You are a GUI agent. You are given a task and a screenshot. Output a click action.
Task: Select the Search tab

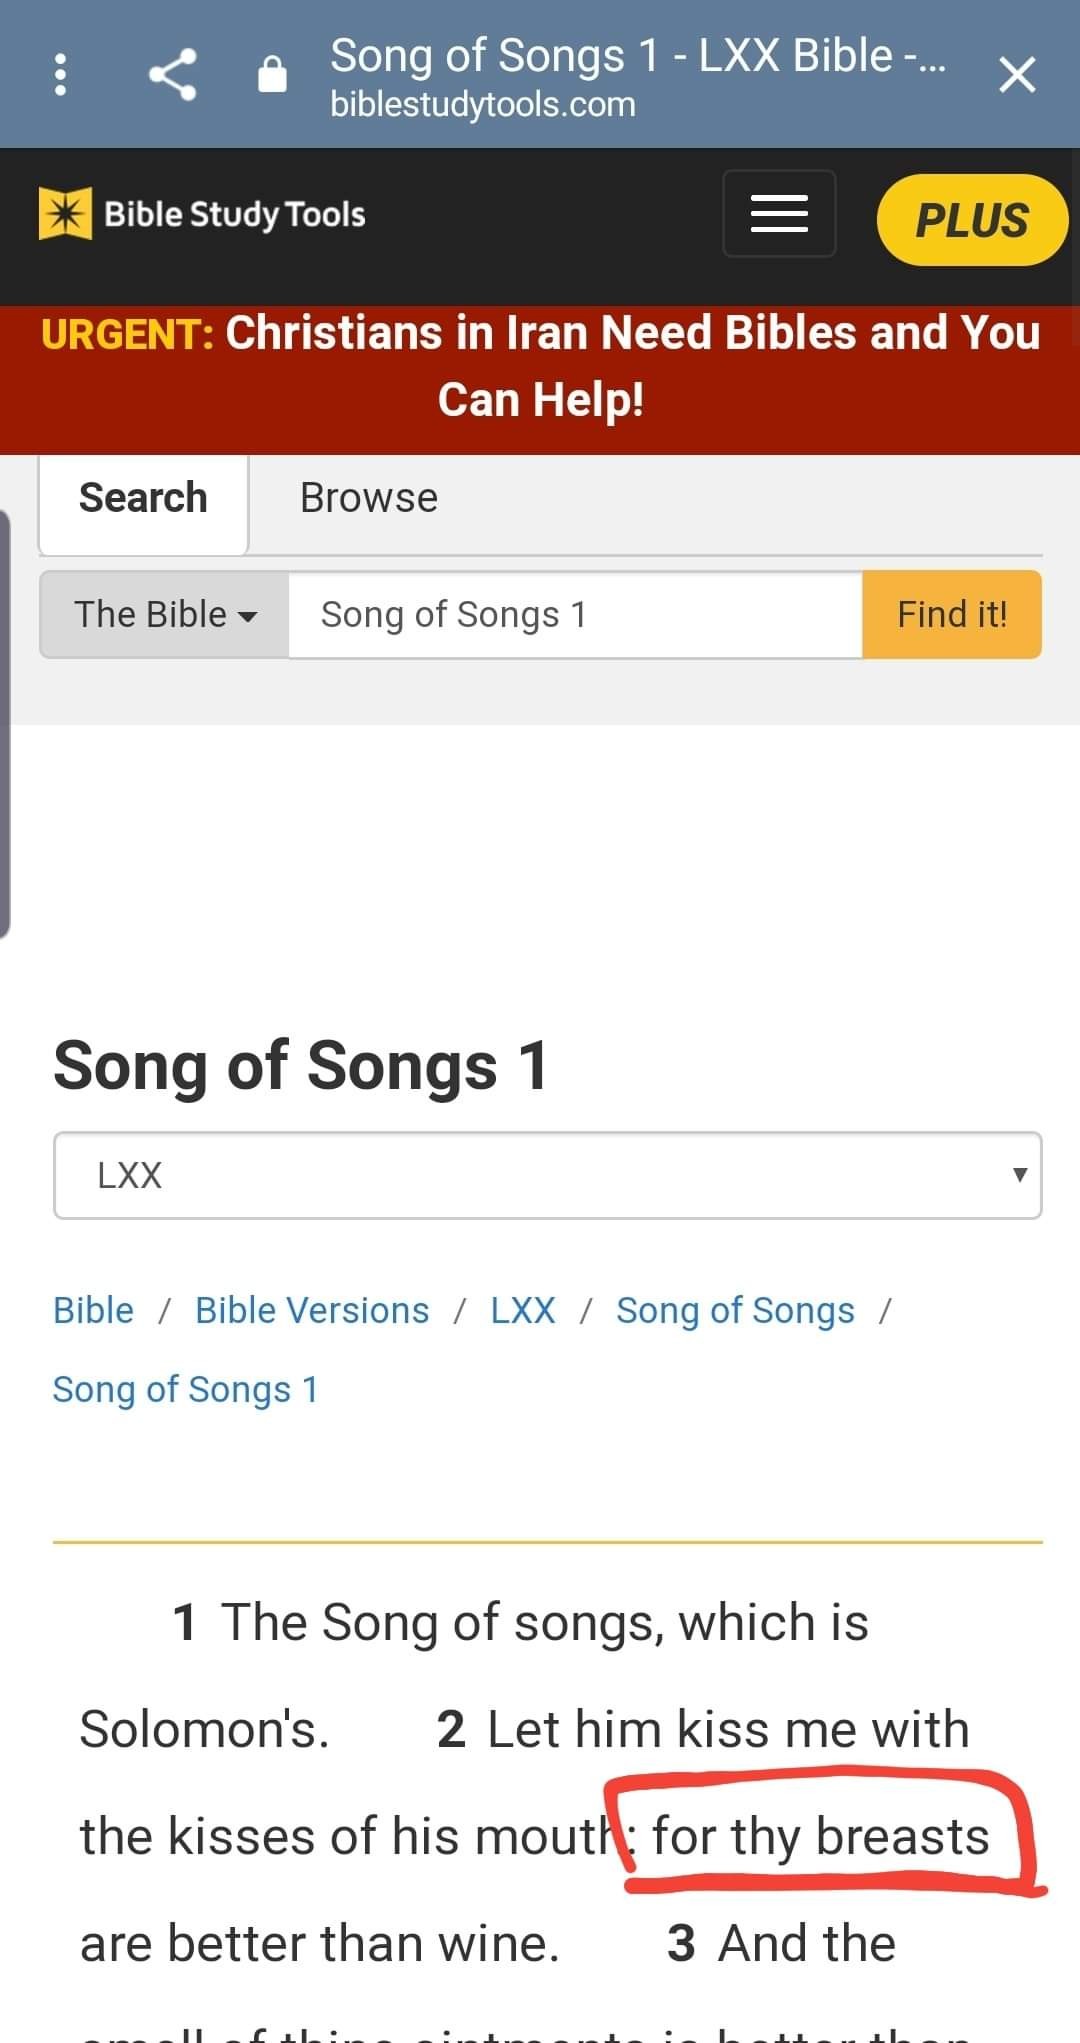tap(143, 498)
